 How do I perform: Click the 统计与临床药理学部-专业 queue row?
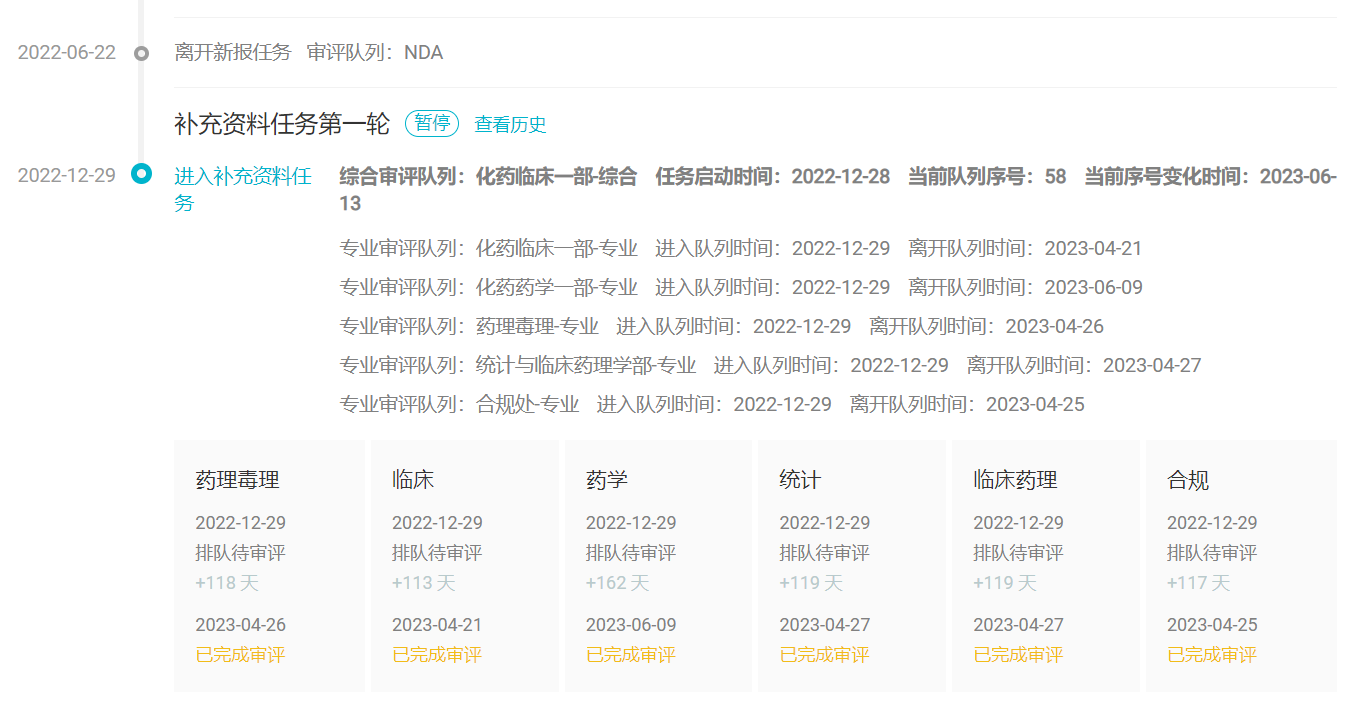pos(770,366)
